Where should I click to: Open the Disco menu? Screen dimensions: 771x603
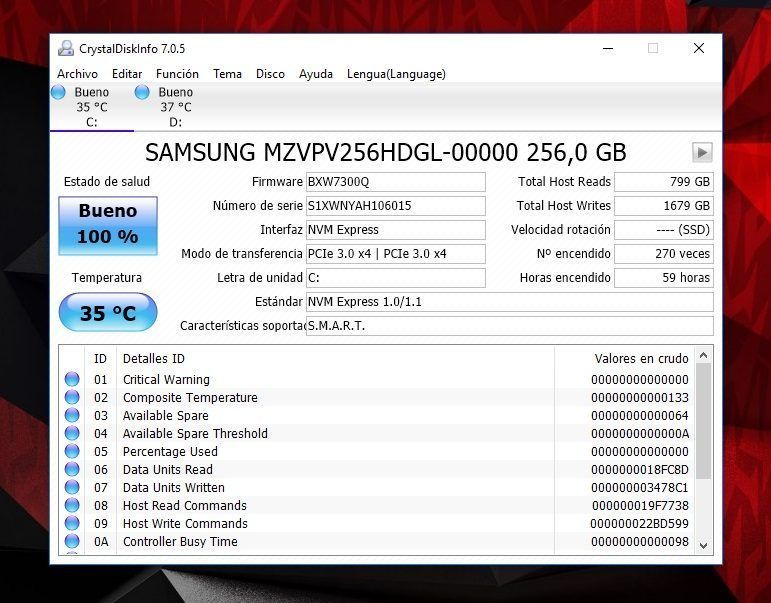point(270,74)
